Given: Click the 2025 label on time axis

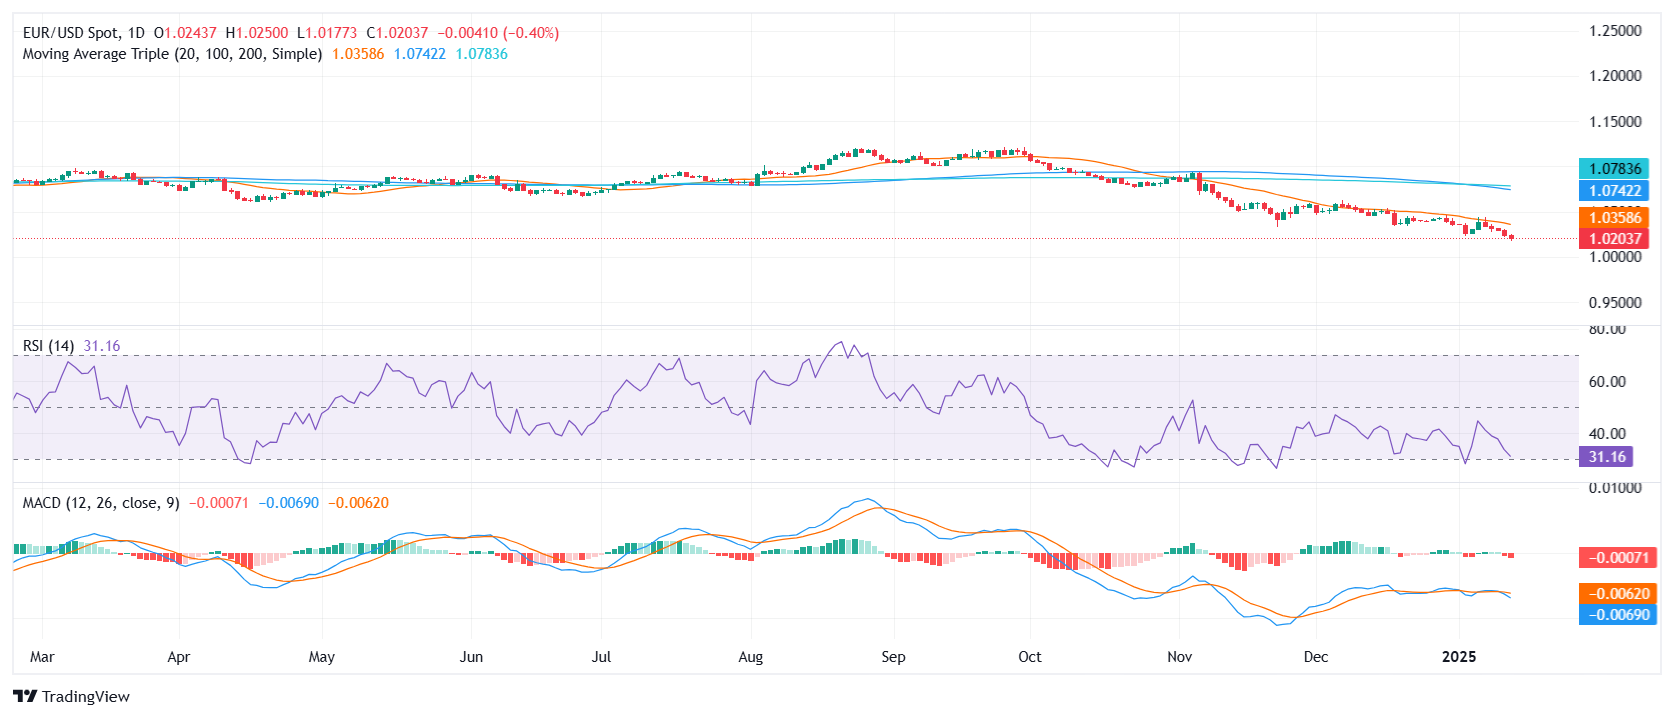Looking at the screenshot, I should click(x=1458, y=657).
